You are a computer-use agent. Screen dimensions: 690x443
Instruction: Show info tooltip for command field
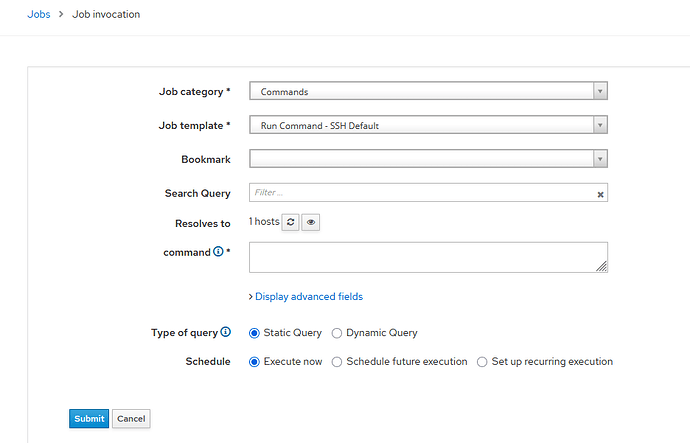(x=218, y=251)
